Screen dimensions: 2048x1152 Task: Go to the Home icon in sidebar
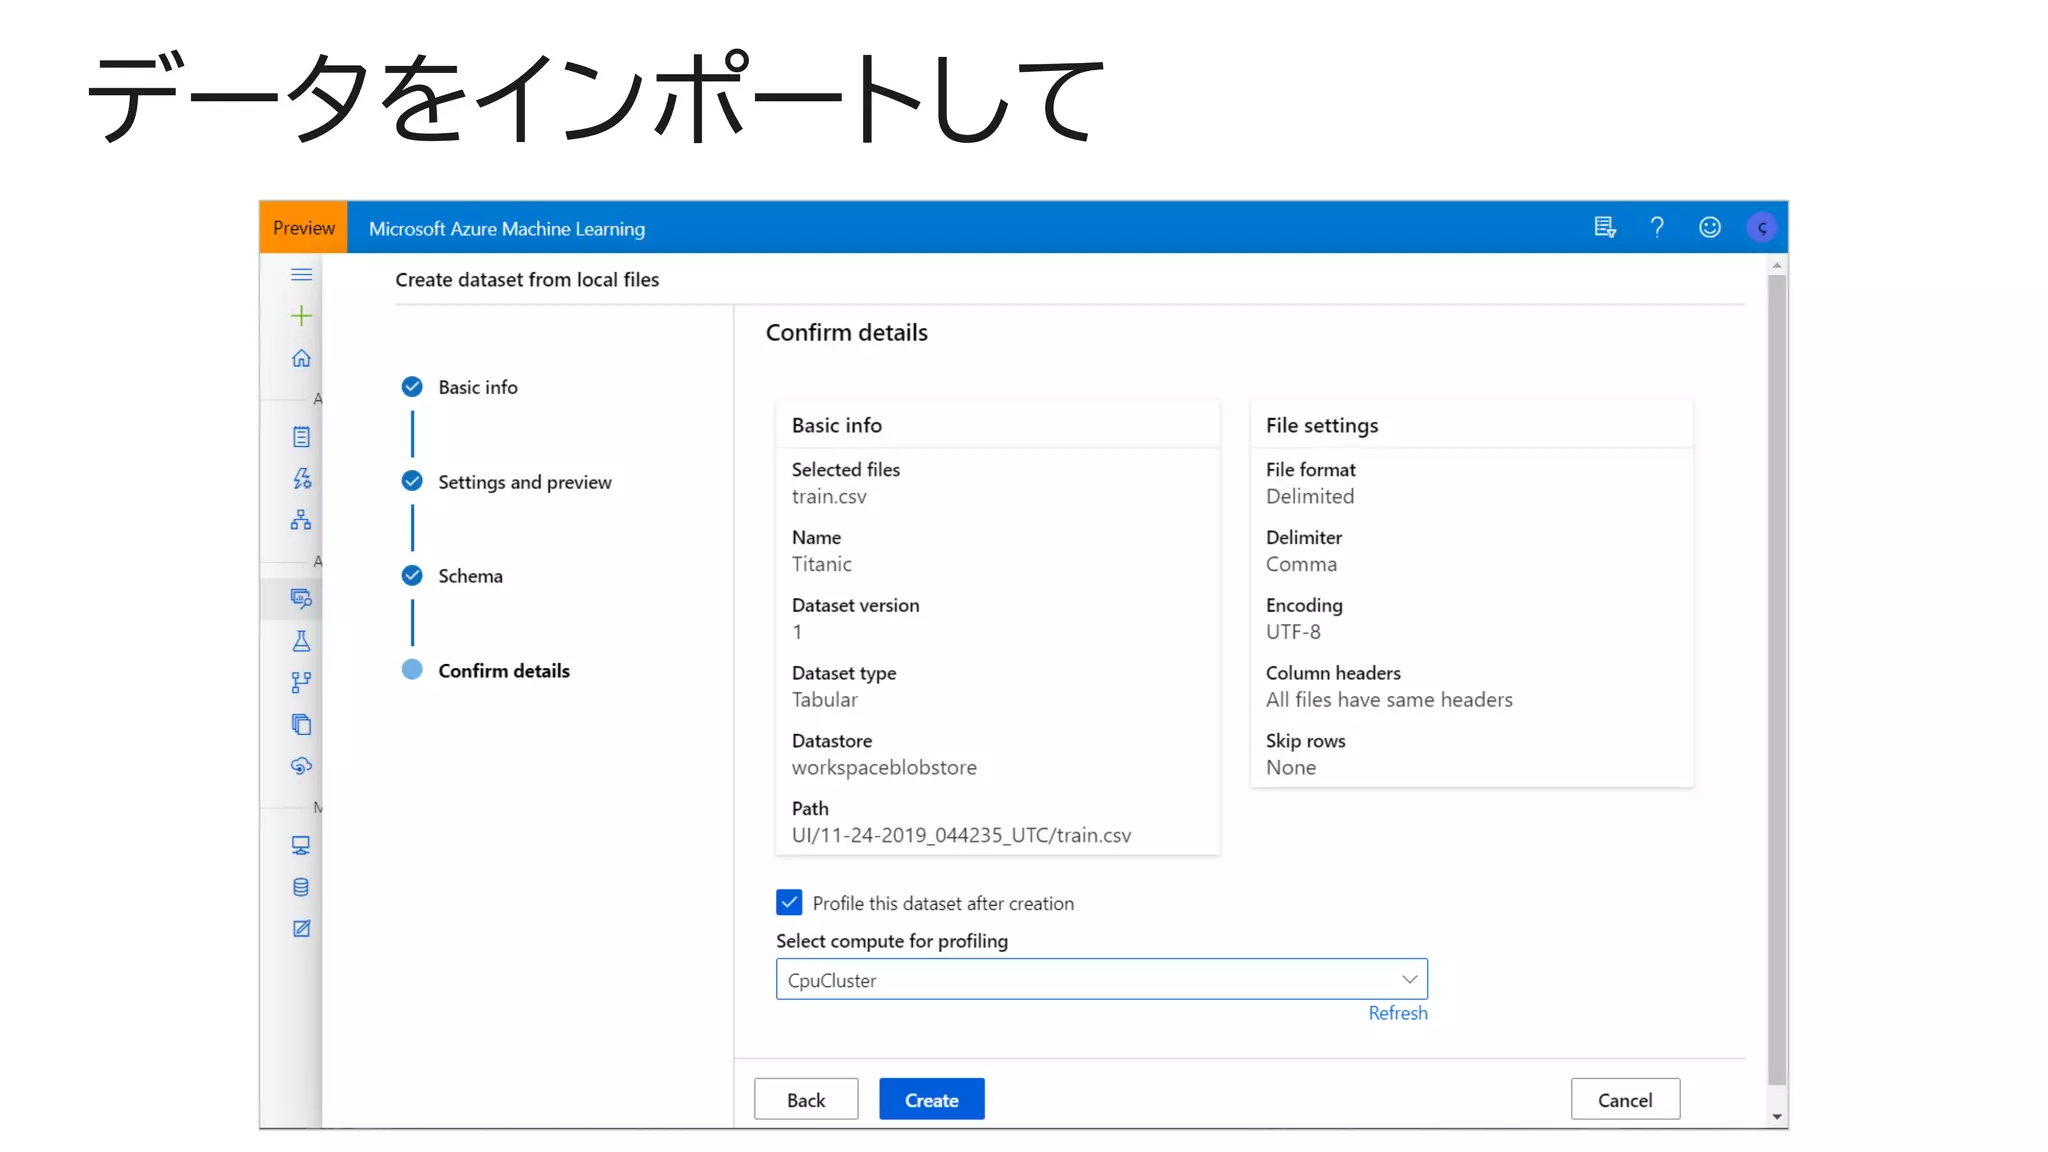[301, 358]
